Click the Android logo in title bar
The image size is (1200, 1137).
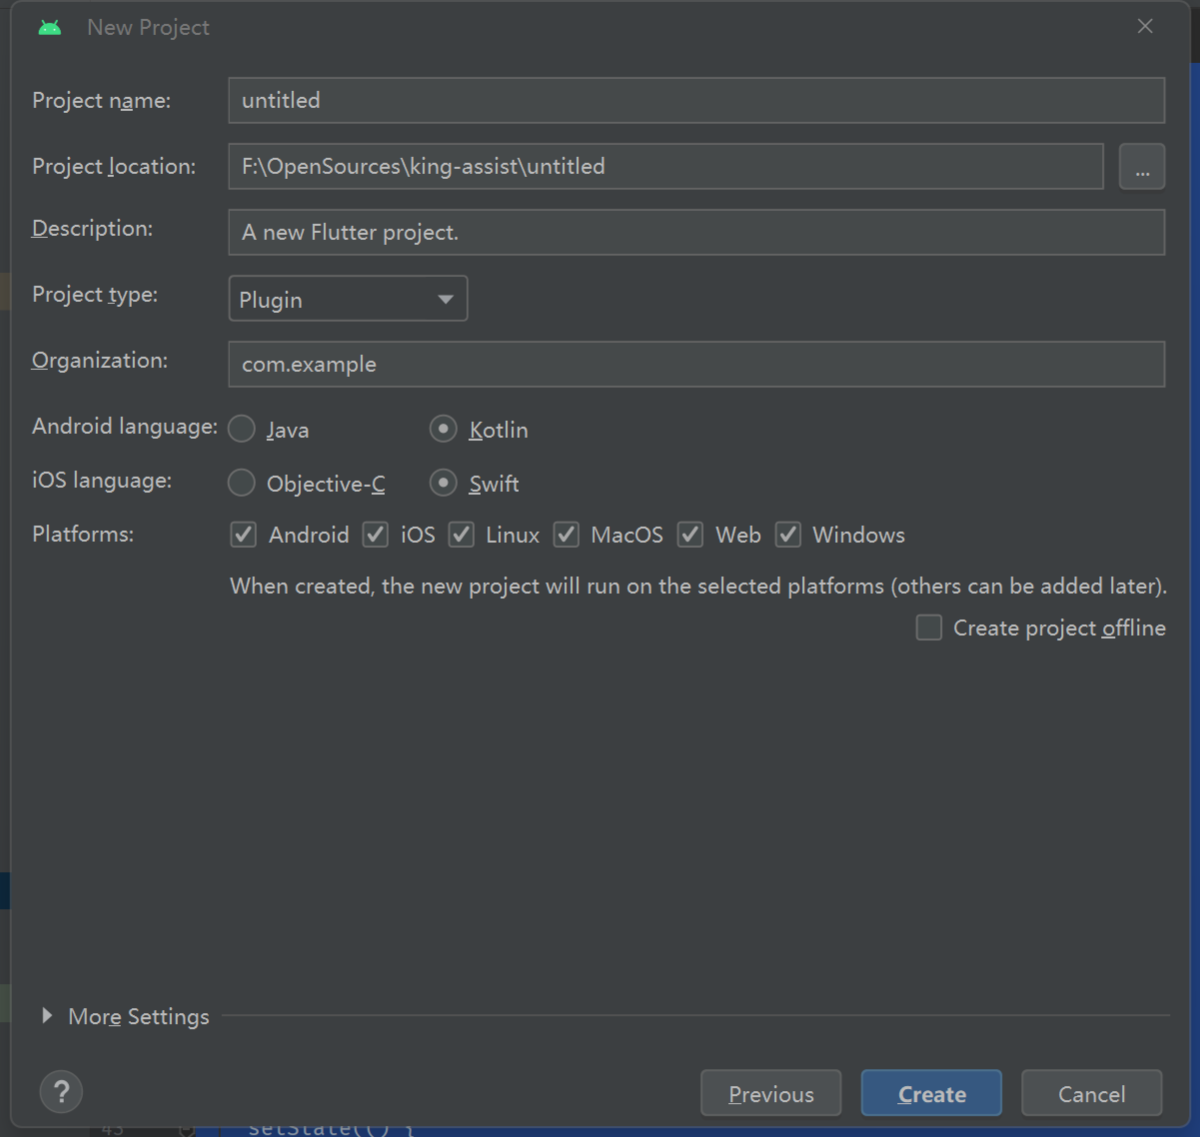point(50,28)
